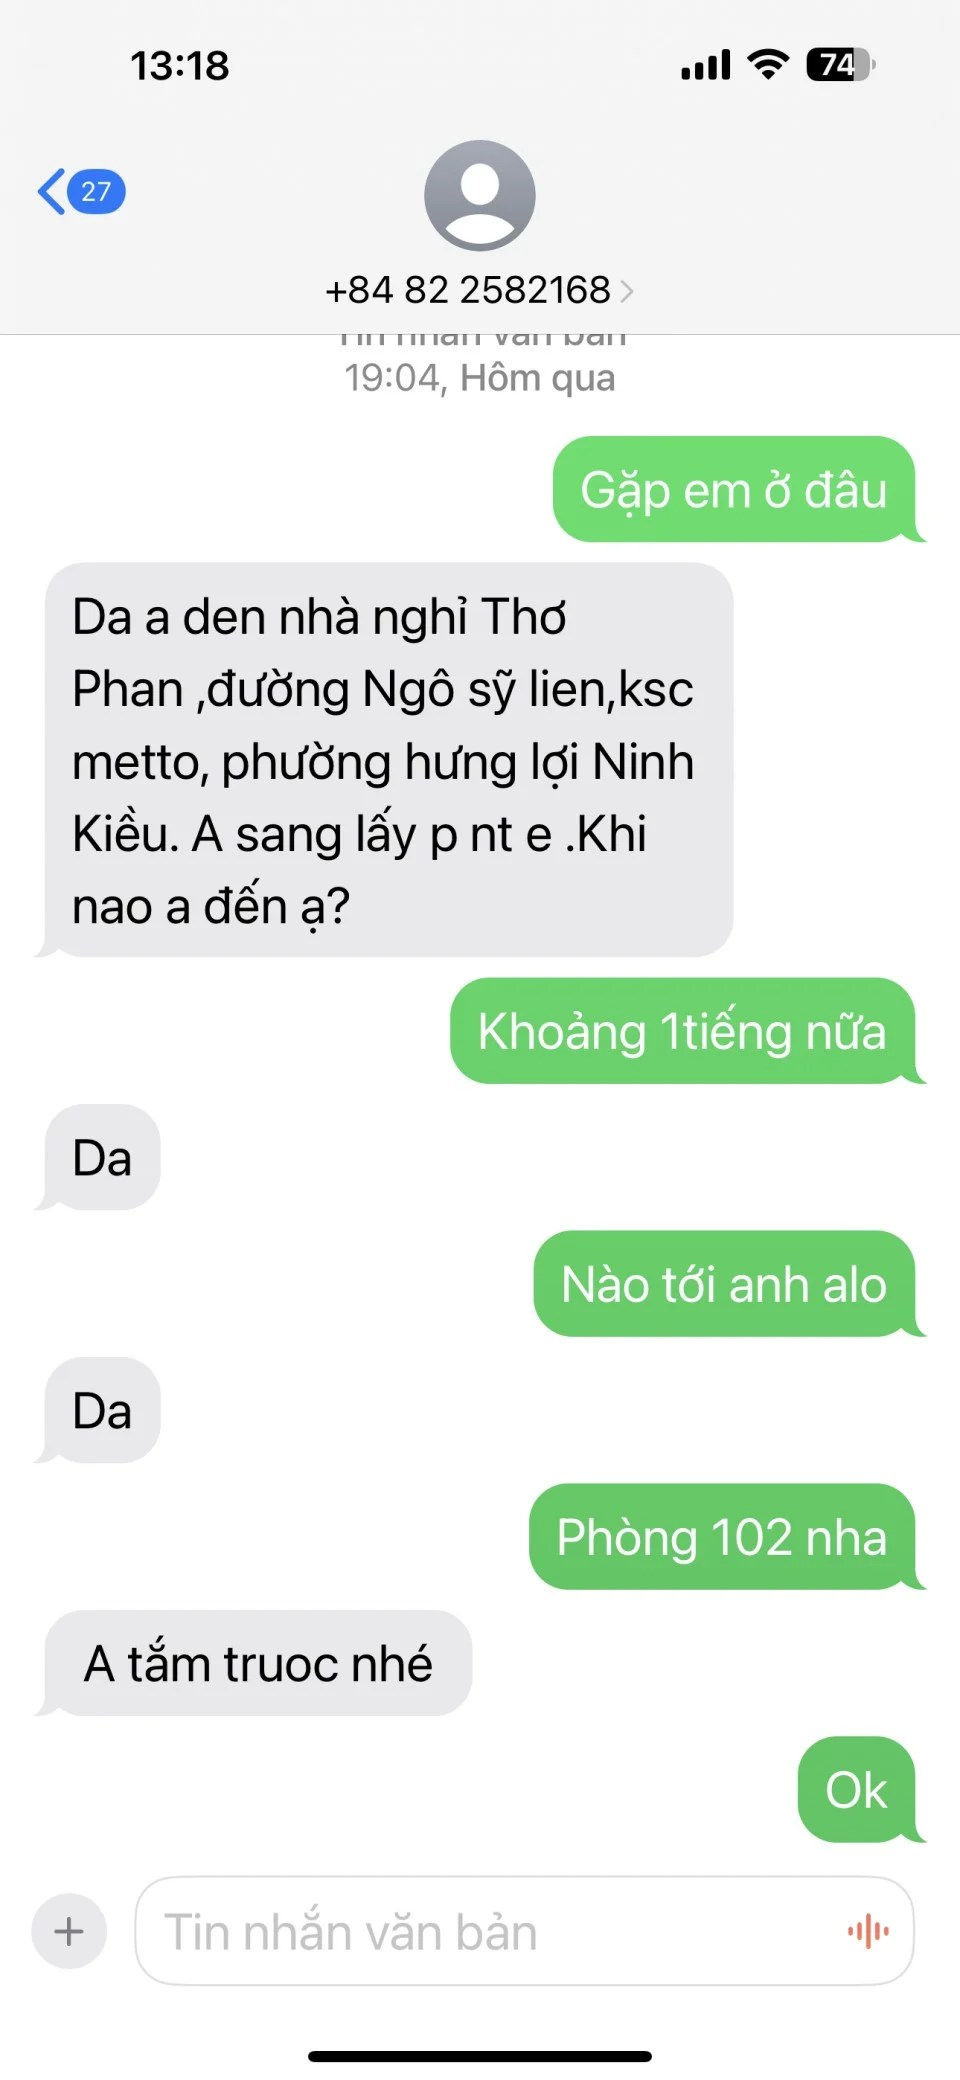
Task: Tap the cellular signal bars icon
Action: [x=706, y=66]
